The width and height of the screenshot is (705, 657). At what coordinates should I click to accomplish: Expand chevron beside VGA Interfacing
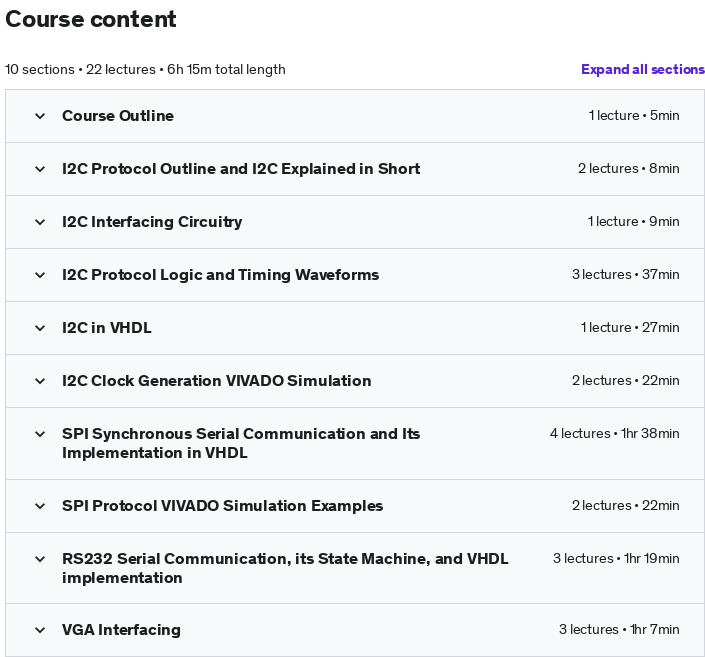coord(40,630)
